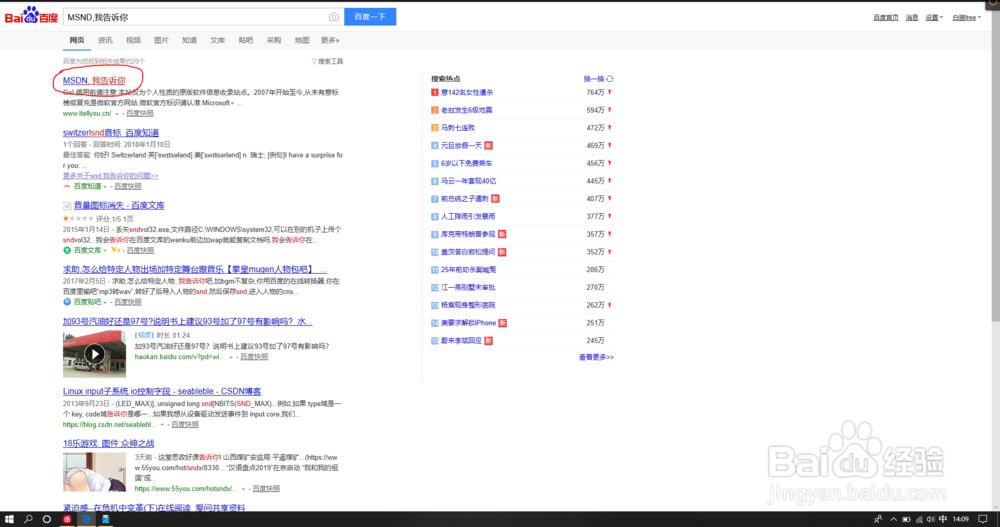Open hot topic 老挝发生6级地震

(x=467, y=110)
